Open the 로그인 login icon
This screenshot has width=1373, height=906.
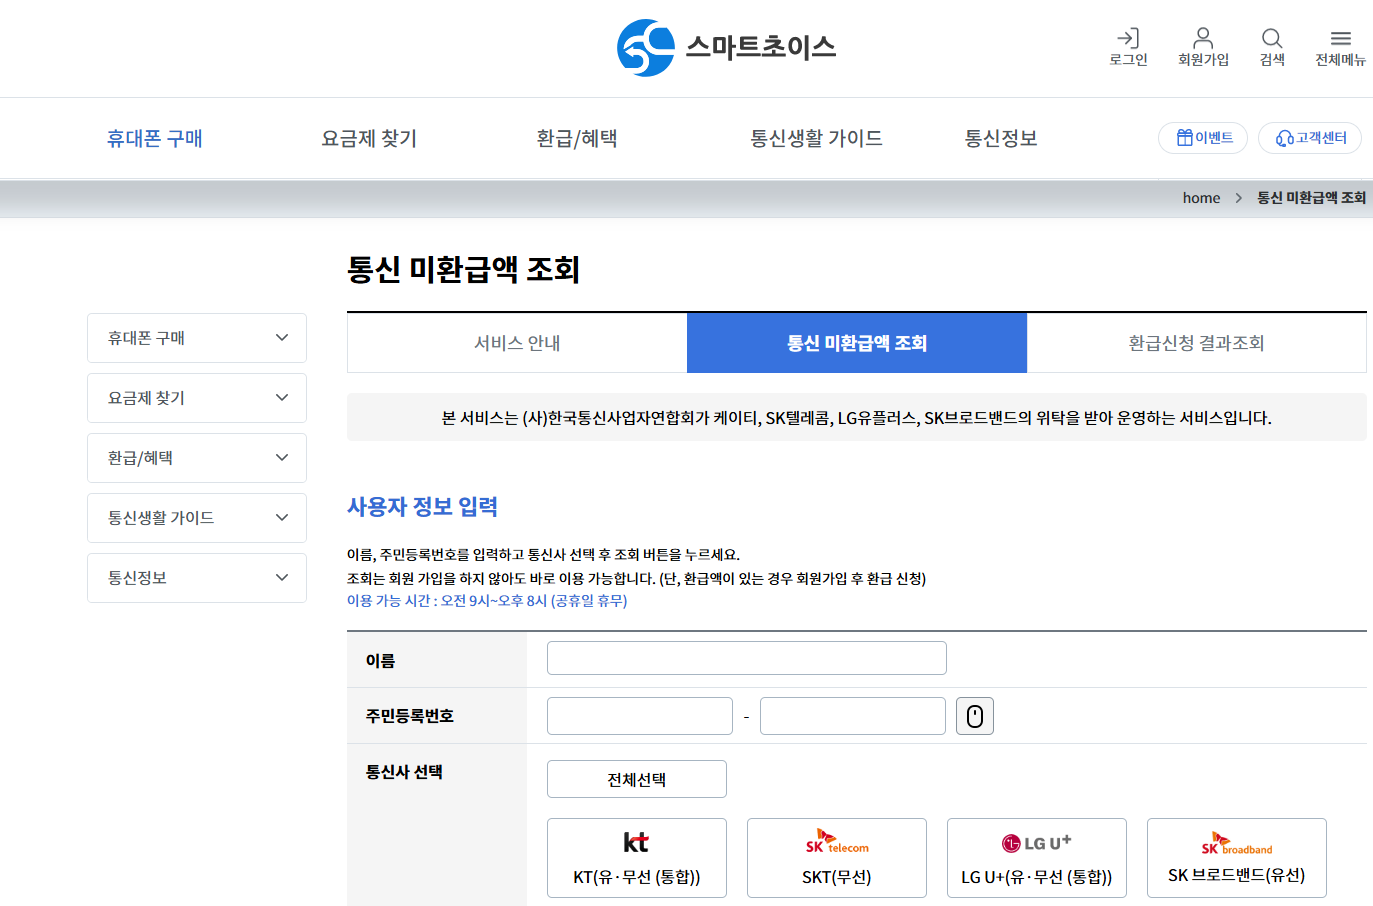[x=1128, y=47]
